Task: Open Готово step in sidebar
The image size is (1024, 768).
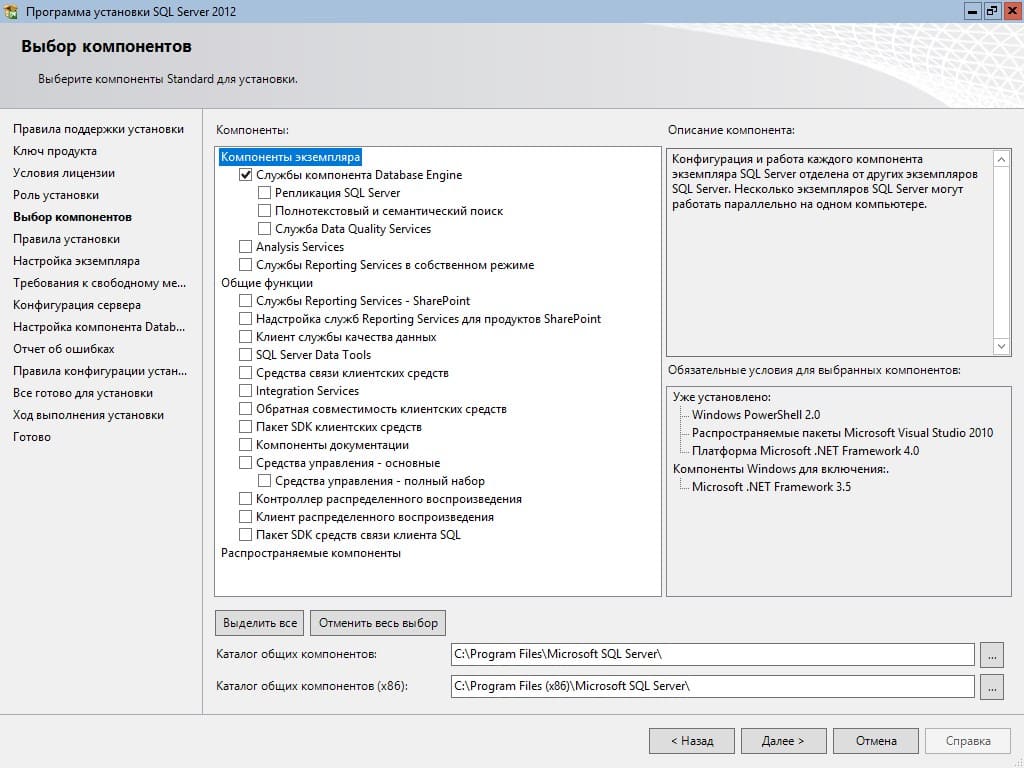Action: [x=32, y=437]
